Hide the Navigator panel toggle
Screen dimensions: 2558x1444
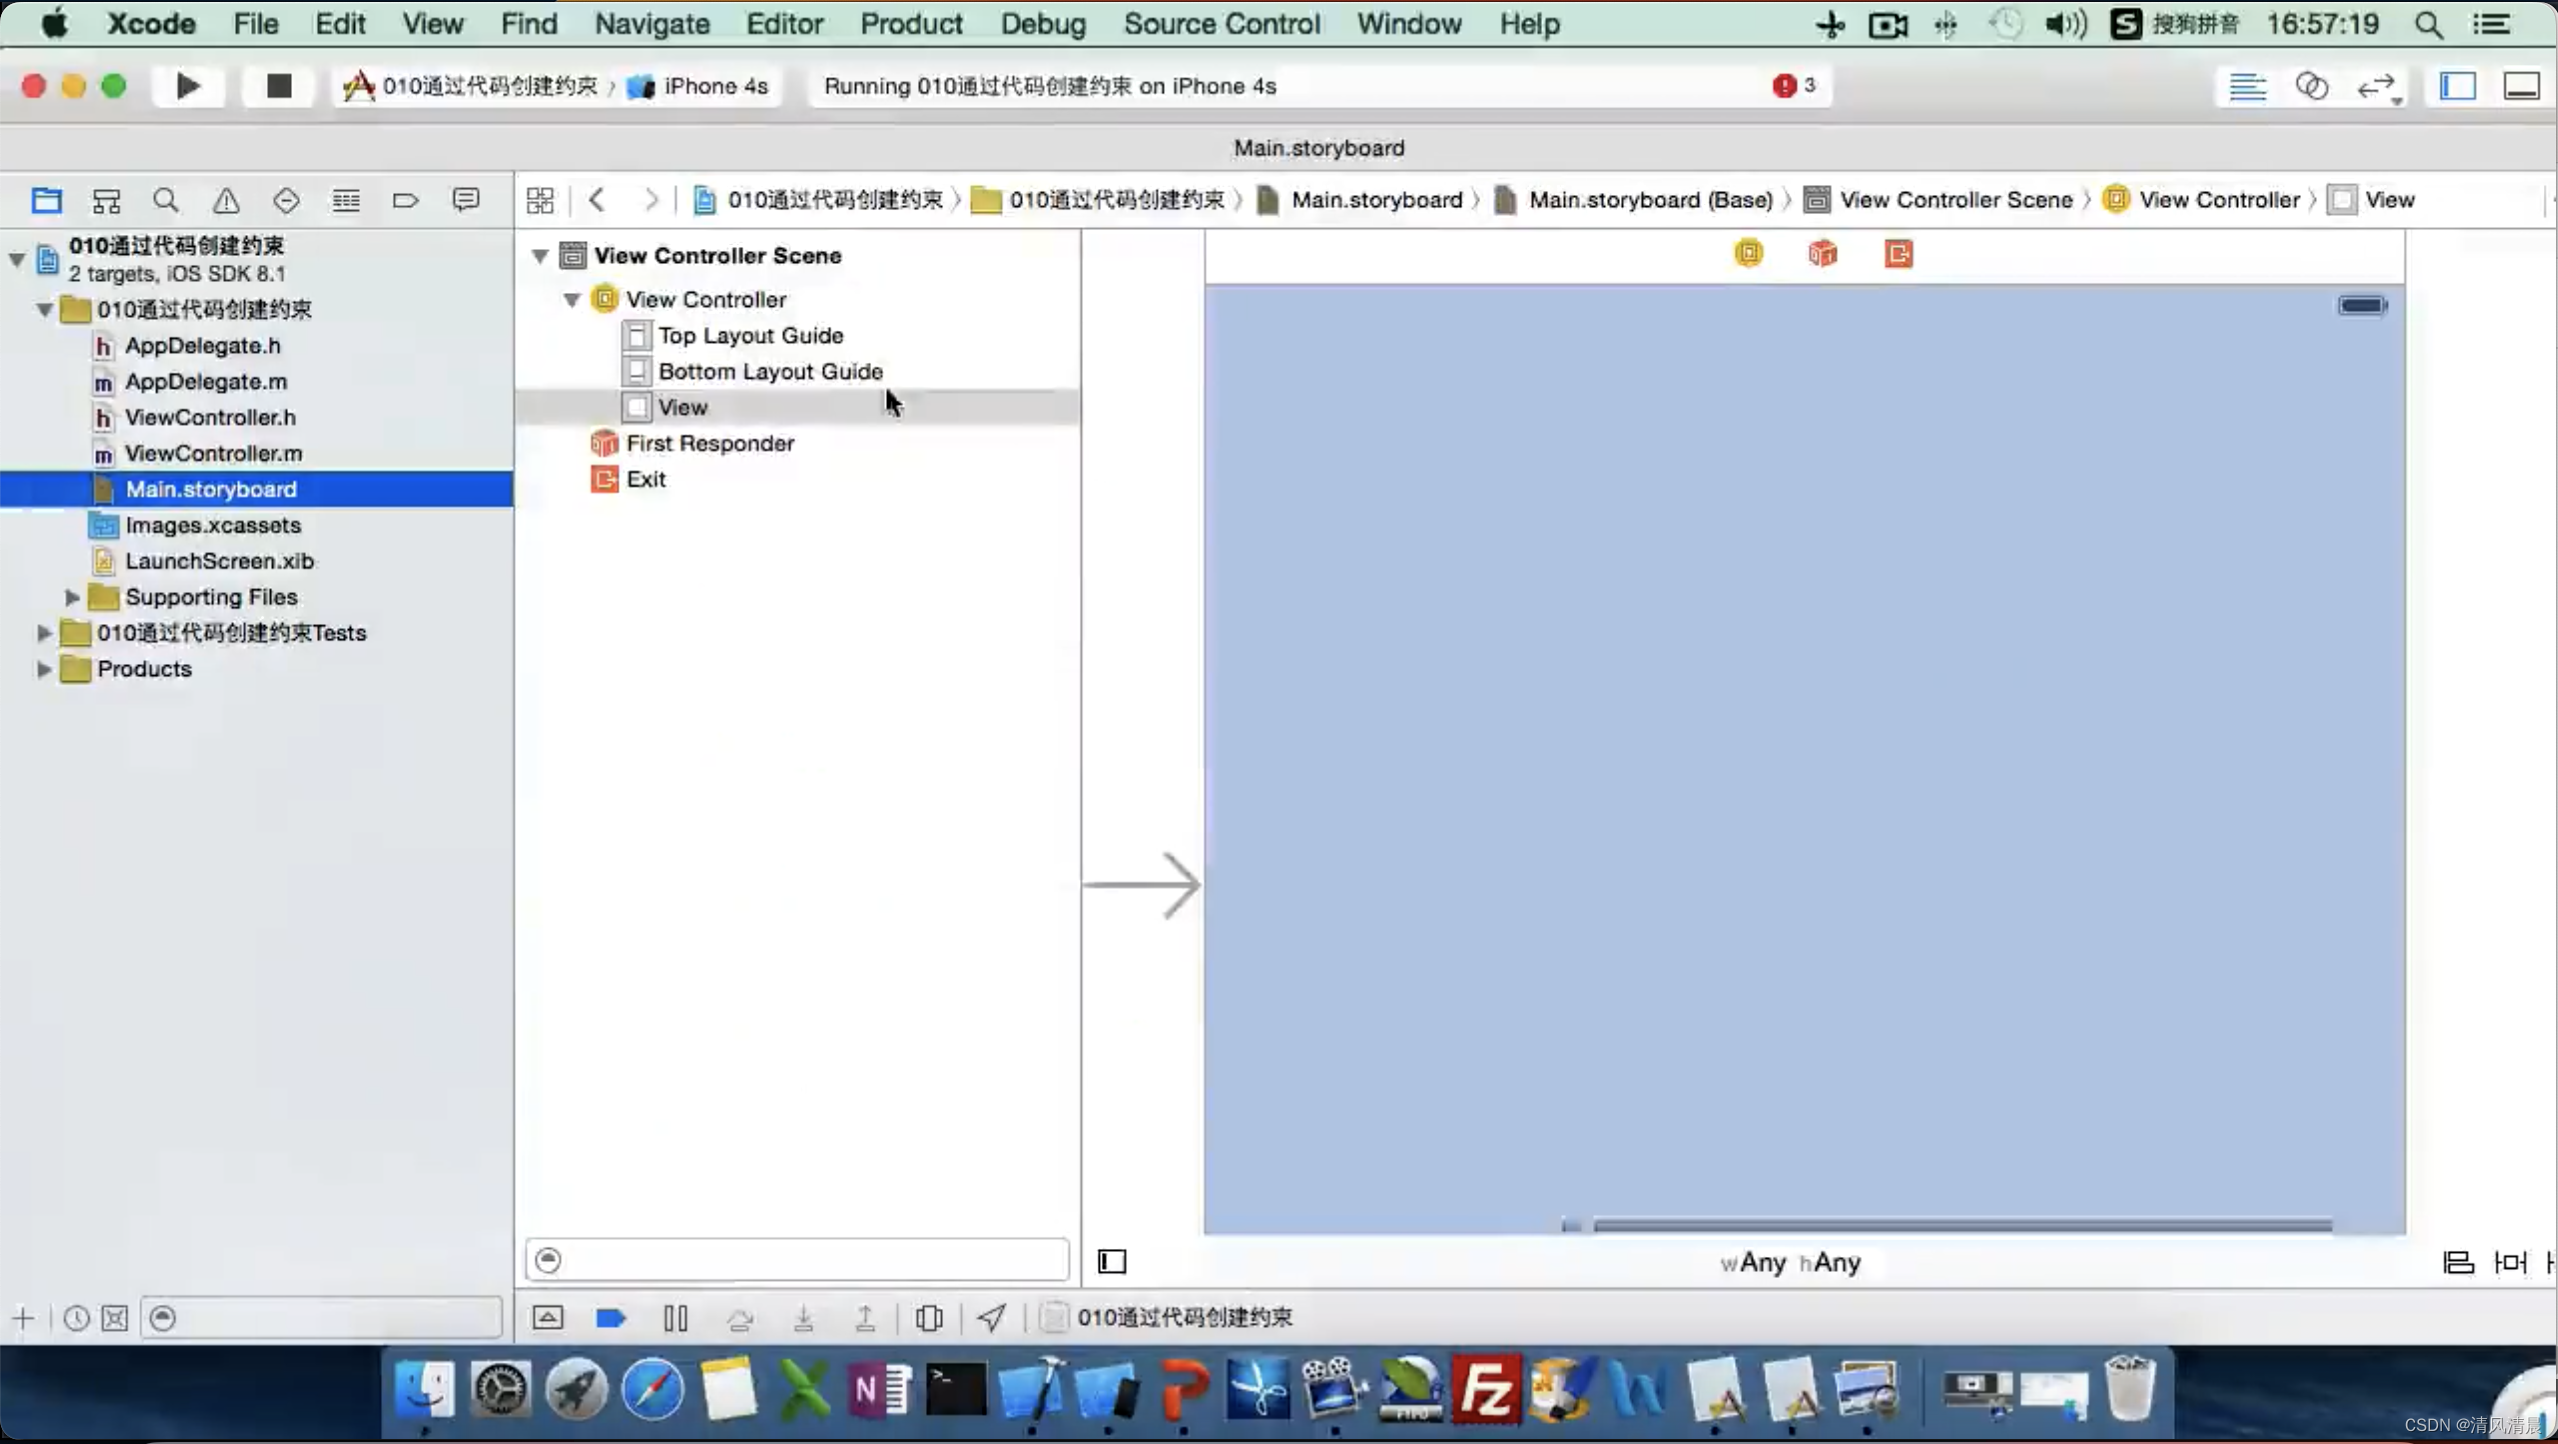coord(2458,86)
